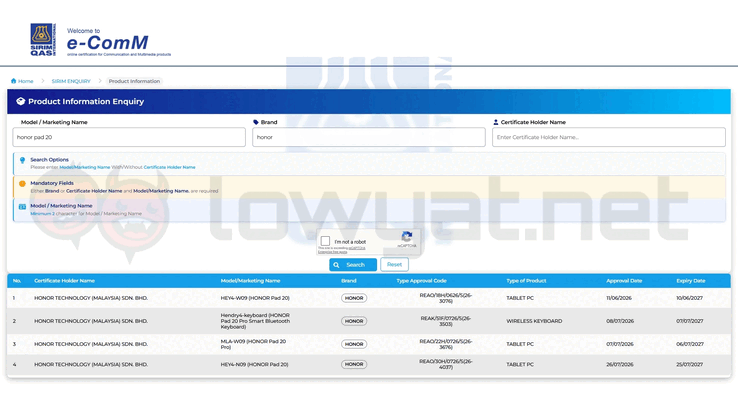Sort by Certificate Holder Name column header
This screenshot has width=738, height=415.
coord(64,281)
